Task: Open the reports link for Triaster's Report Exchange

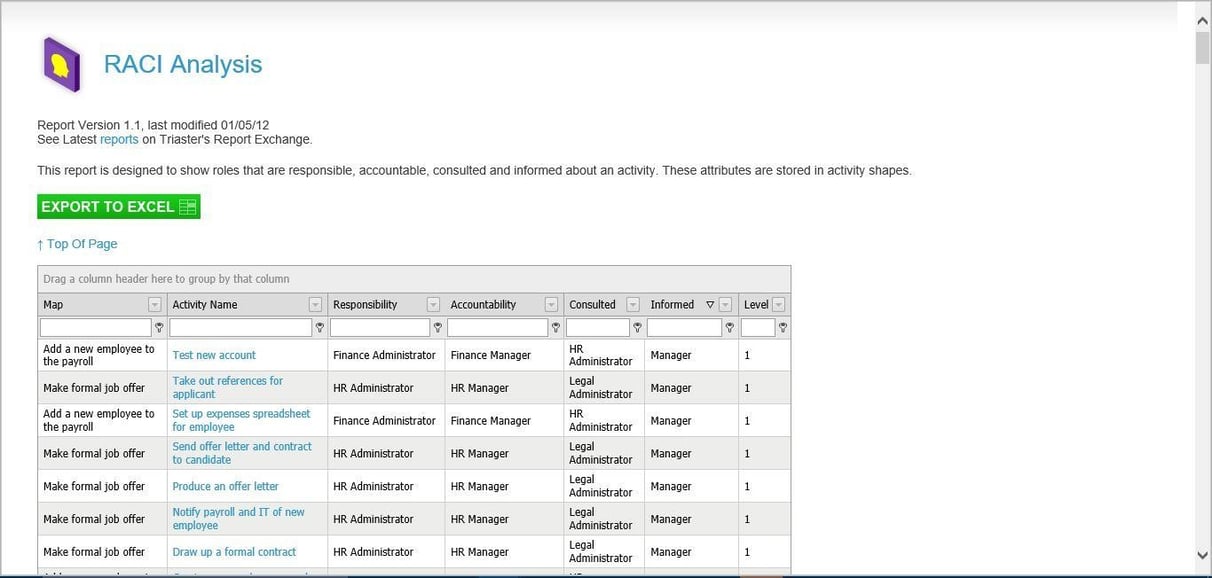Action: pyautogui.click(x=119, y=138)
